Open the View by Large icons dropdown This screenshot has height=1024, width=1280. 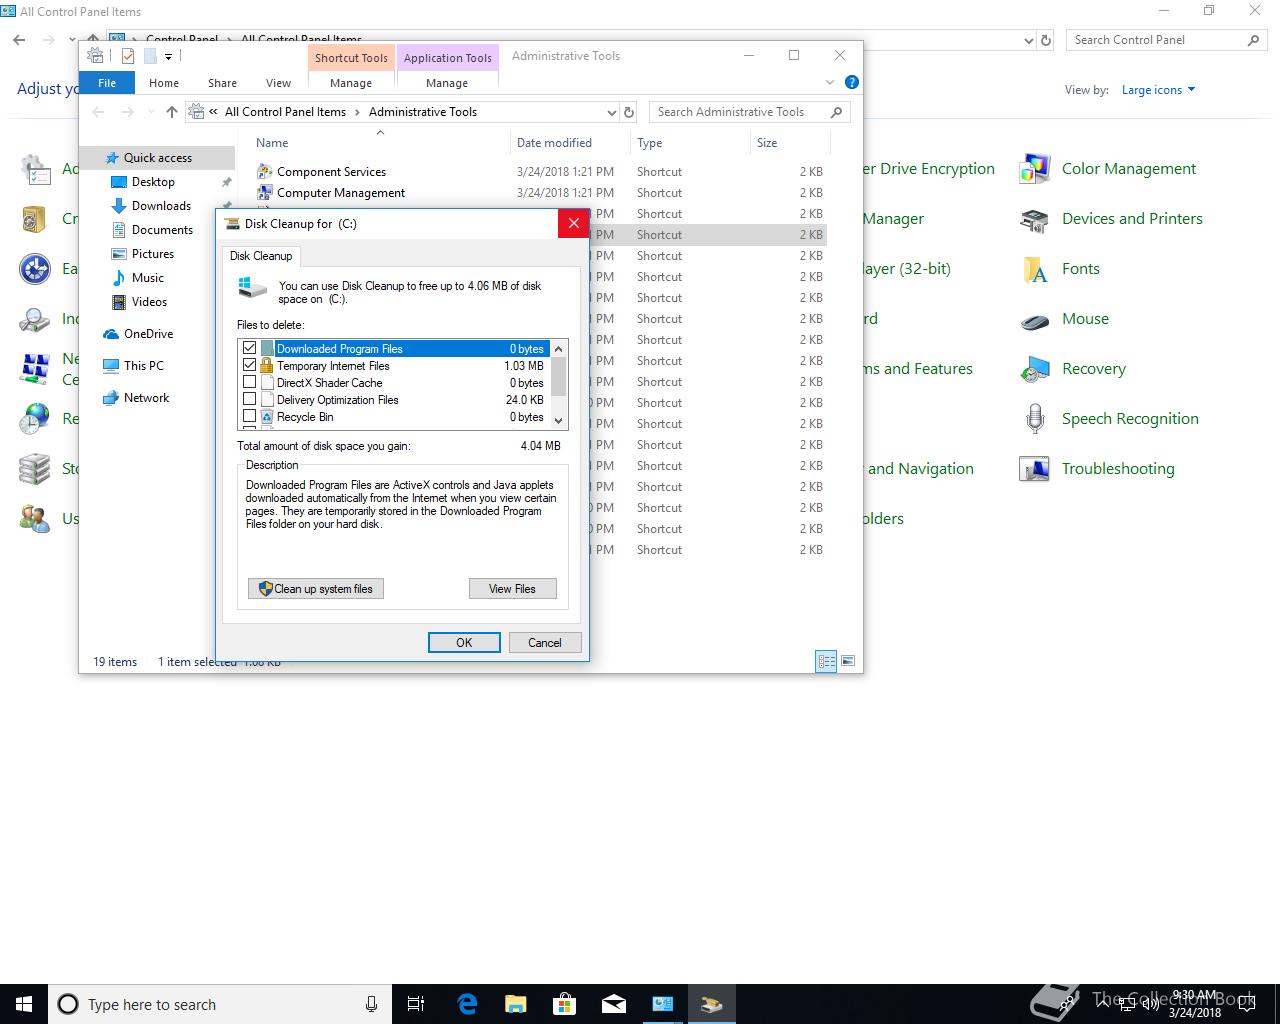point(1158,90)
